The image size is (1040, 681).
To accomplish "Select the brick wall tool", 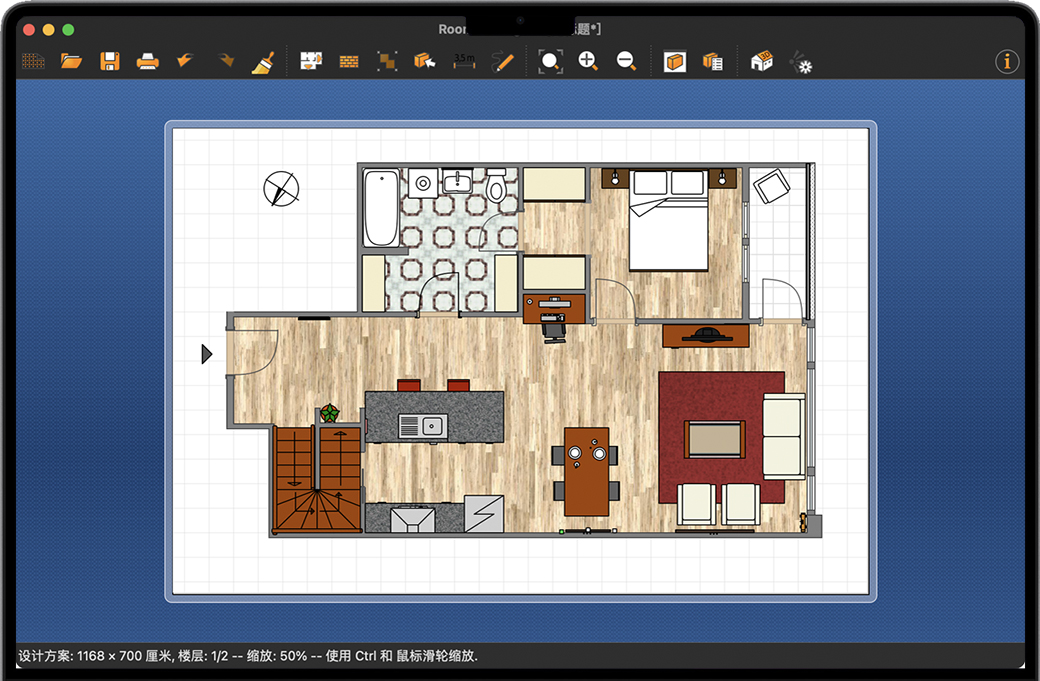I will click(349, 61).
